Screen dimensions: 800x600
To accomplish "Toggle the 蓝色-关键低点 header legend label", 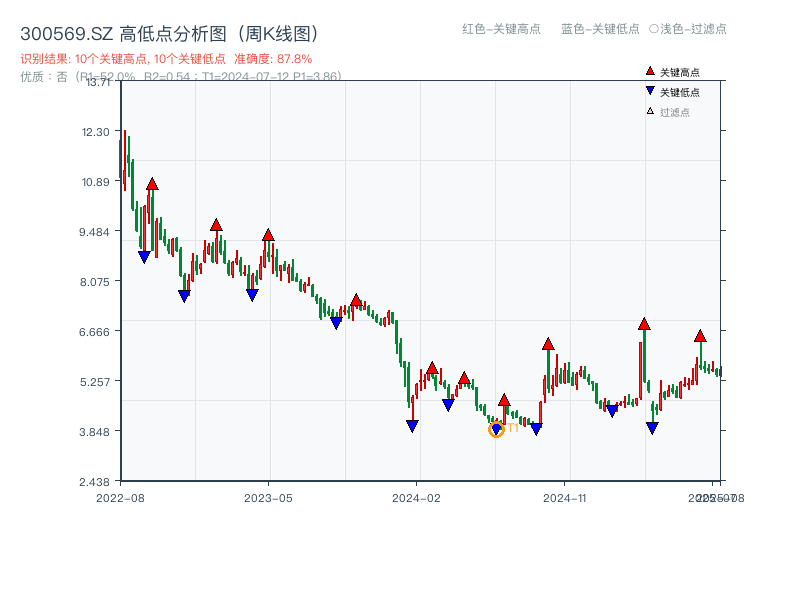I will point(600,29).
